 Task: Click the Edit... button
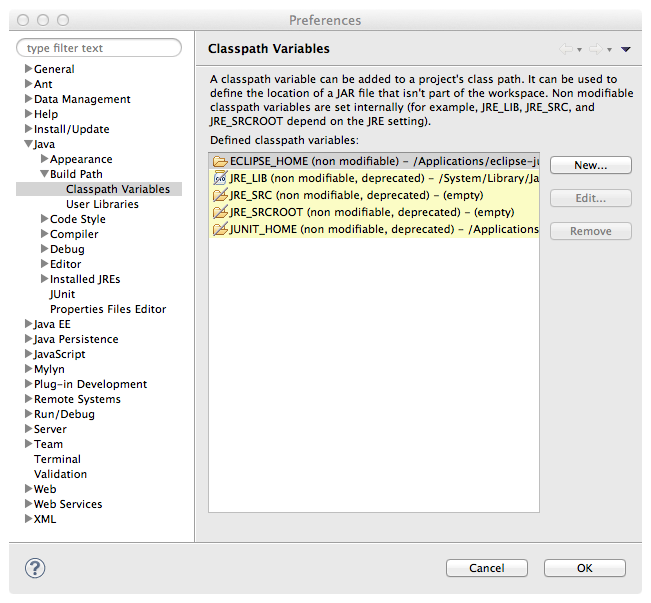(591, 198)
